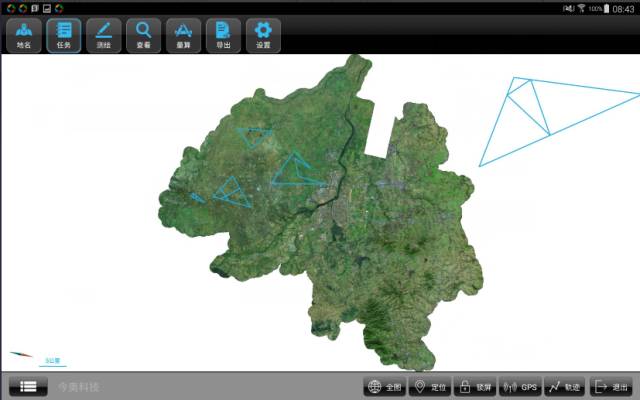The height and width of the screenshot is (400, 640).
Task: Toggle the 轨迹 track recording button
Action: 565,387
